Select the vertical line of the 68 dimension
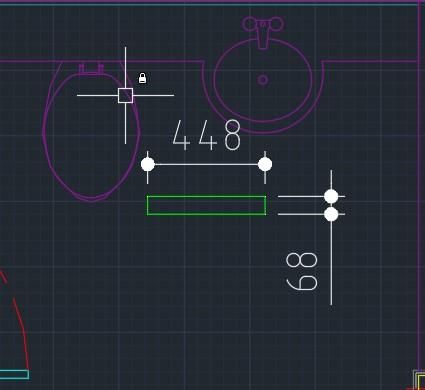This screenshot has width=425, height=390. 331,237
